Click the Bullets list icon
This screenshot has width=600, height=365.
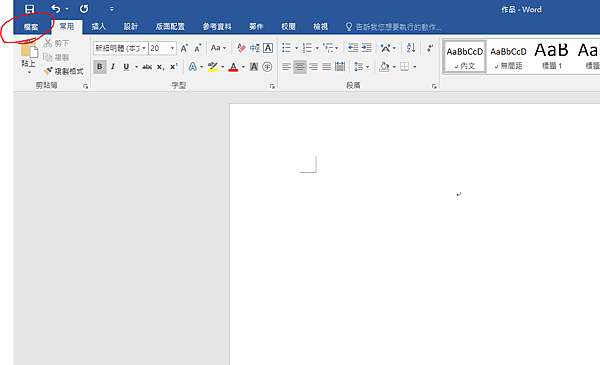(286, 48)
